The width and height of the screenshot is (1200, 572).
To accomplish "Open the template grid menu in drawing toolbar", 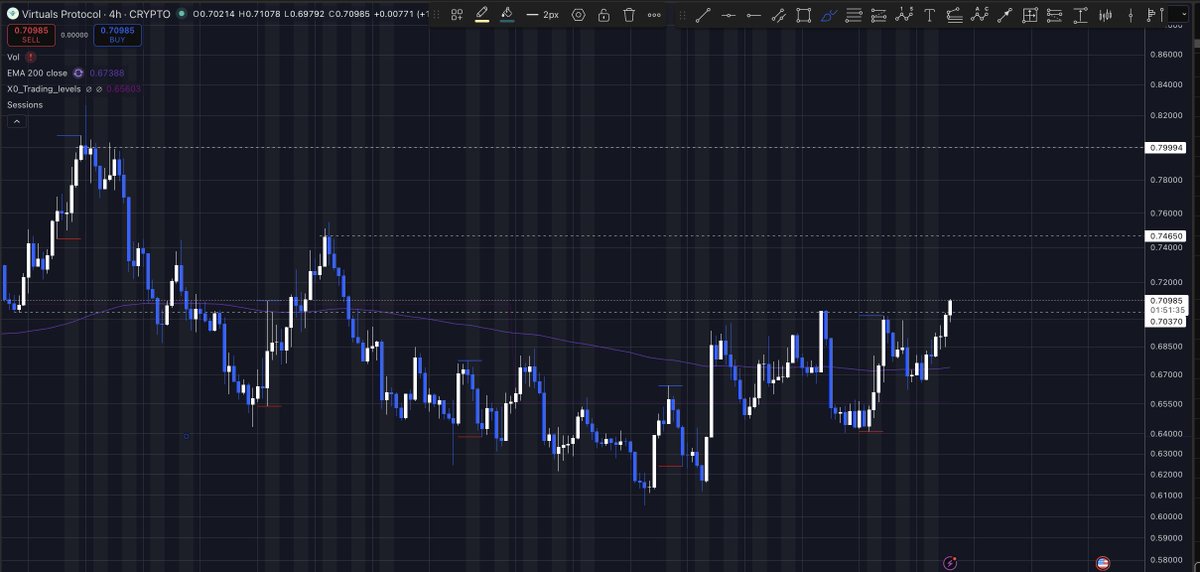I will click(456, 15).
